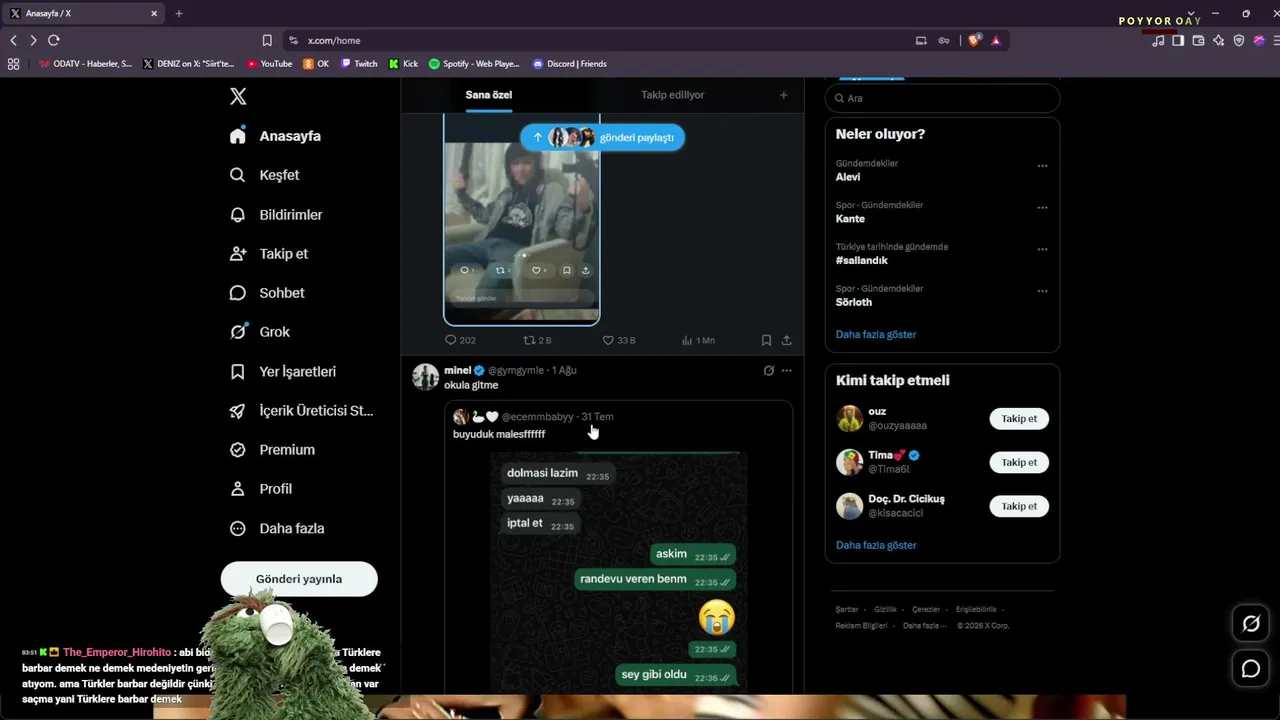Open the floating Grok button at right edge
This screenshot has height=720, width=1280.
(x=1251, y=624)
